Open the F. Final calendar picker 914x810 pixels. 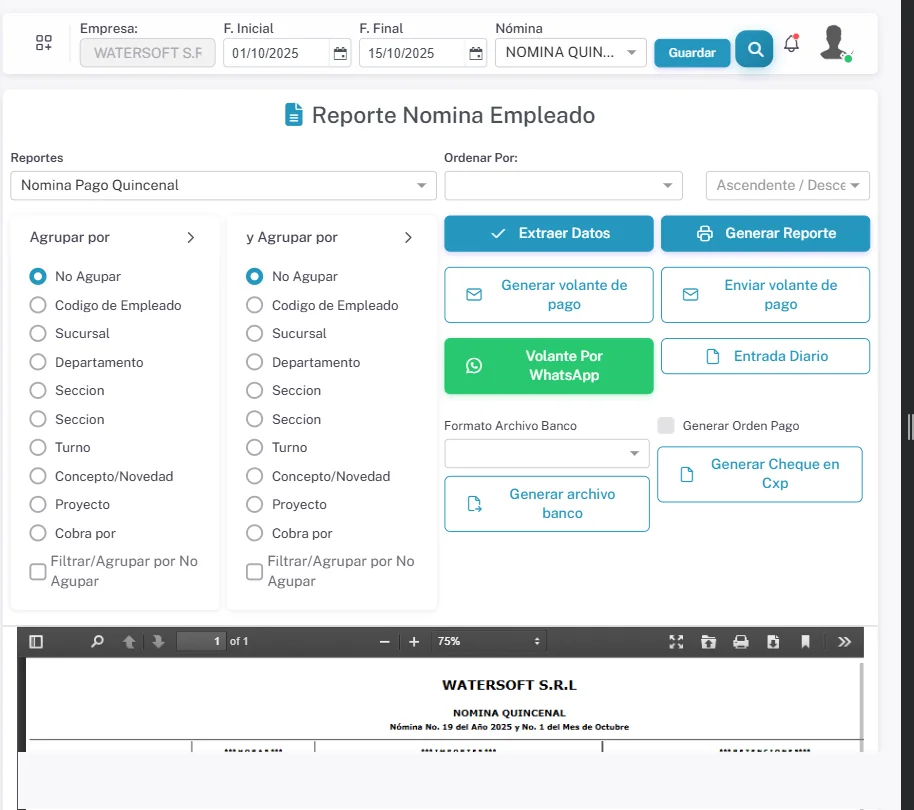point(476,54)
